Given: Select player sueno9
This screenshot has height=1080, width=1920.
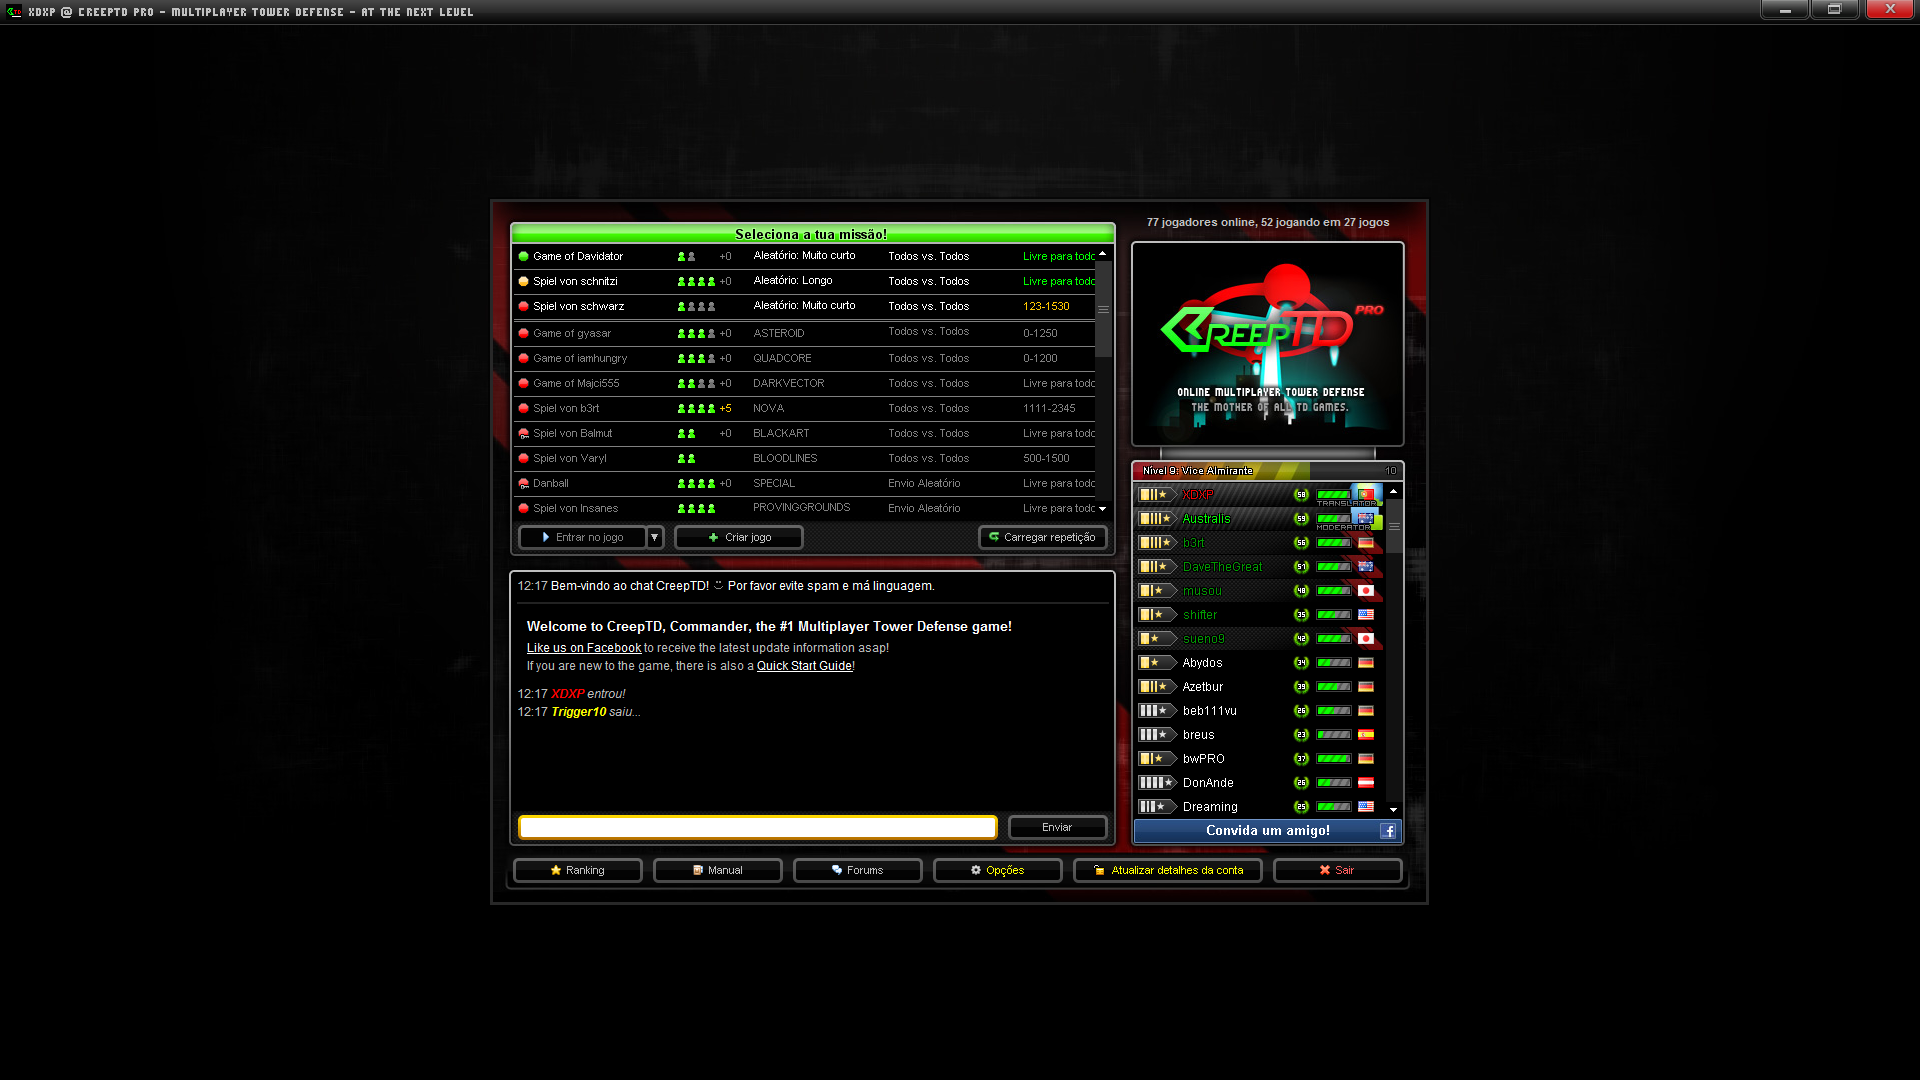Looking at the screenshot, I should 1260,639.
